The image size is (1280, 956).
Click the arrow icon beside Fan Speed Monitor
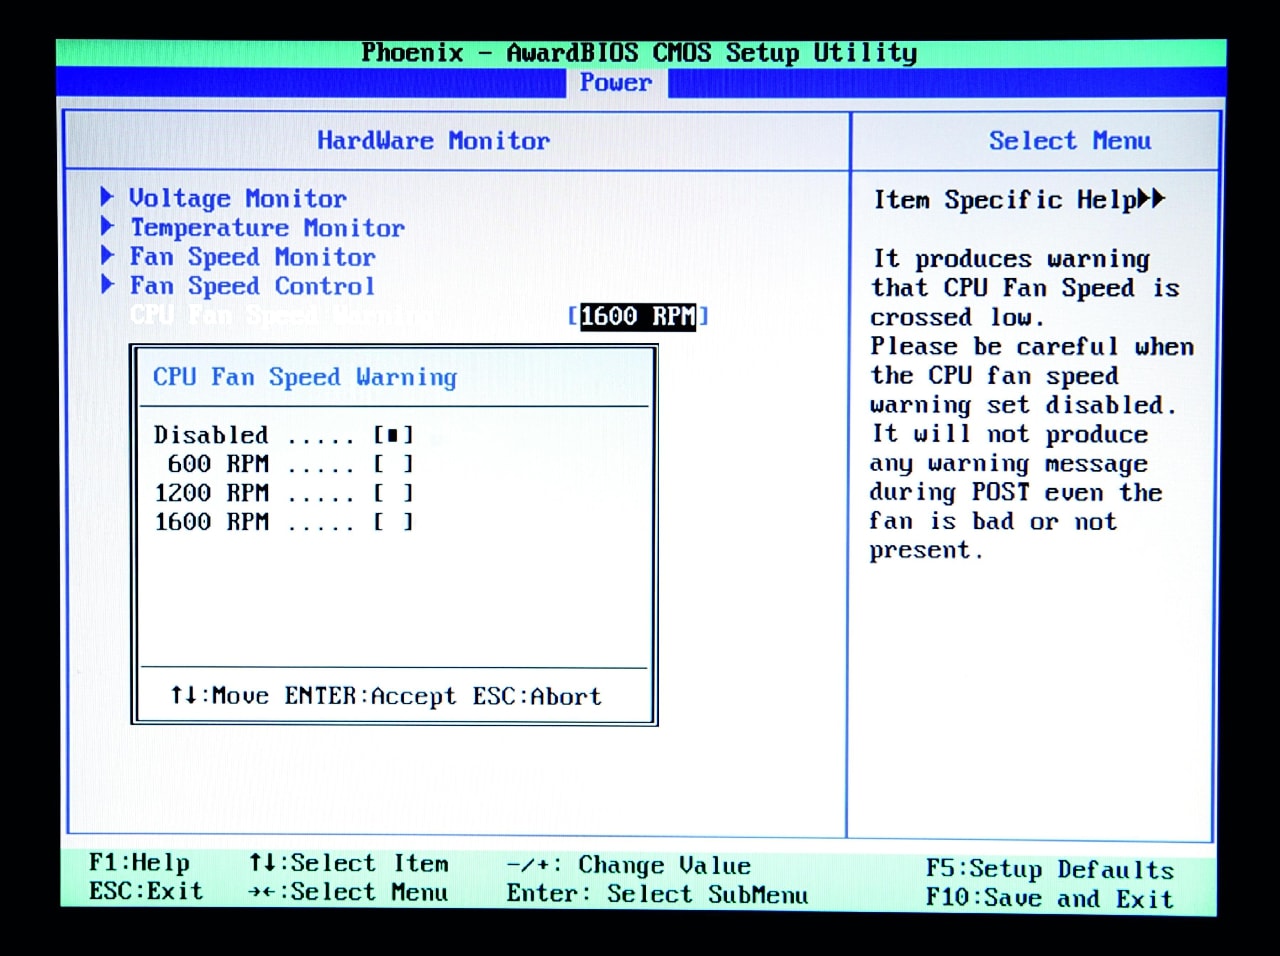coord(107,255)
